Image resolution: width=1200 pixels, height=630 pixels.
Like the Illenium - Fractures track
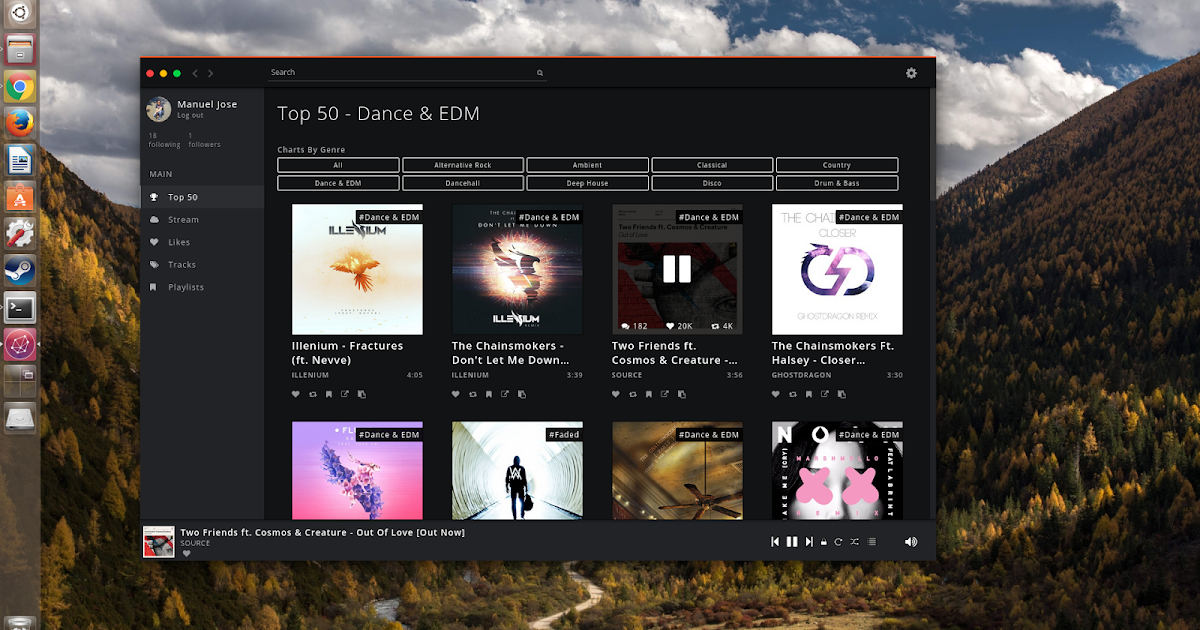coord(295,394)
